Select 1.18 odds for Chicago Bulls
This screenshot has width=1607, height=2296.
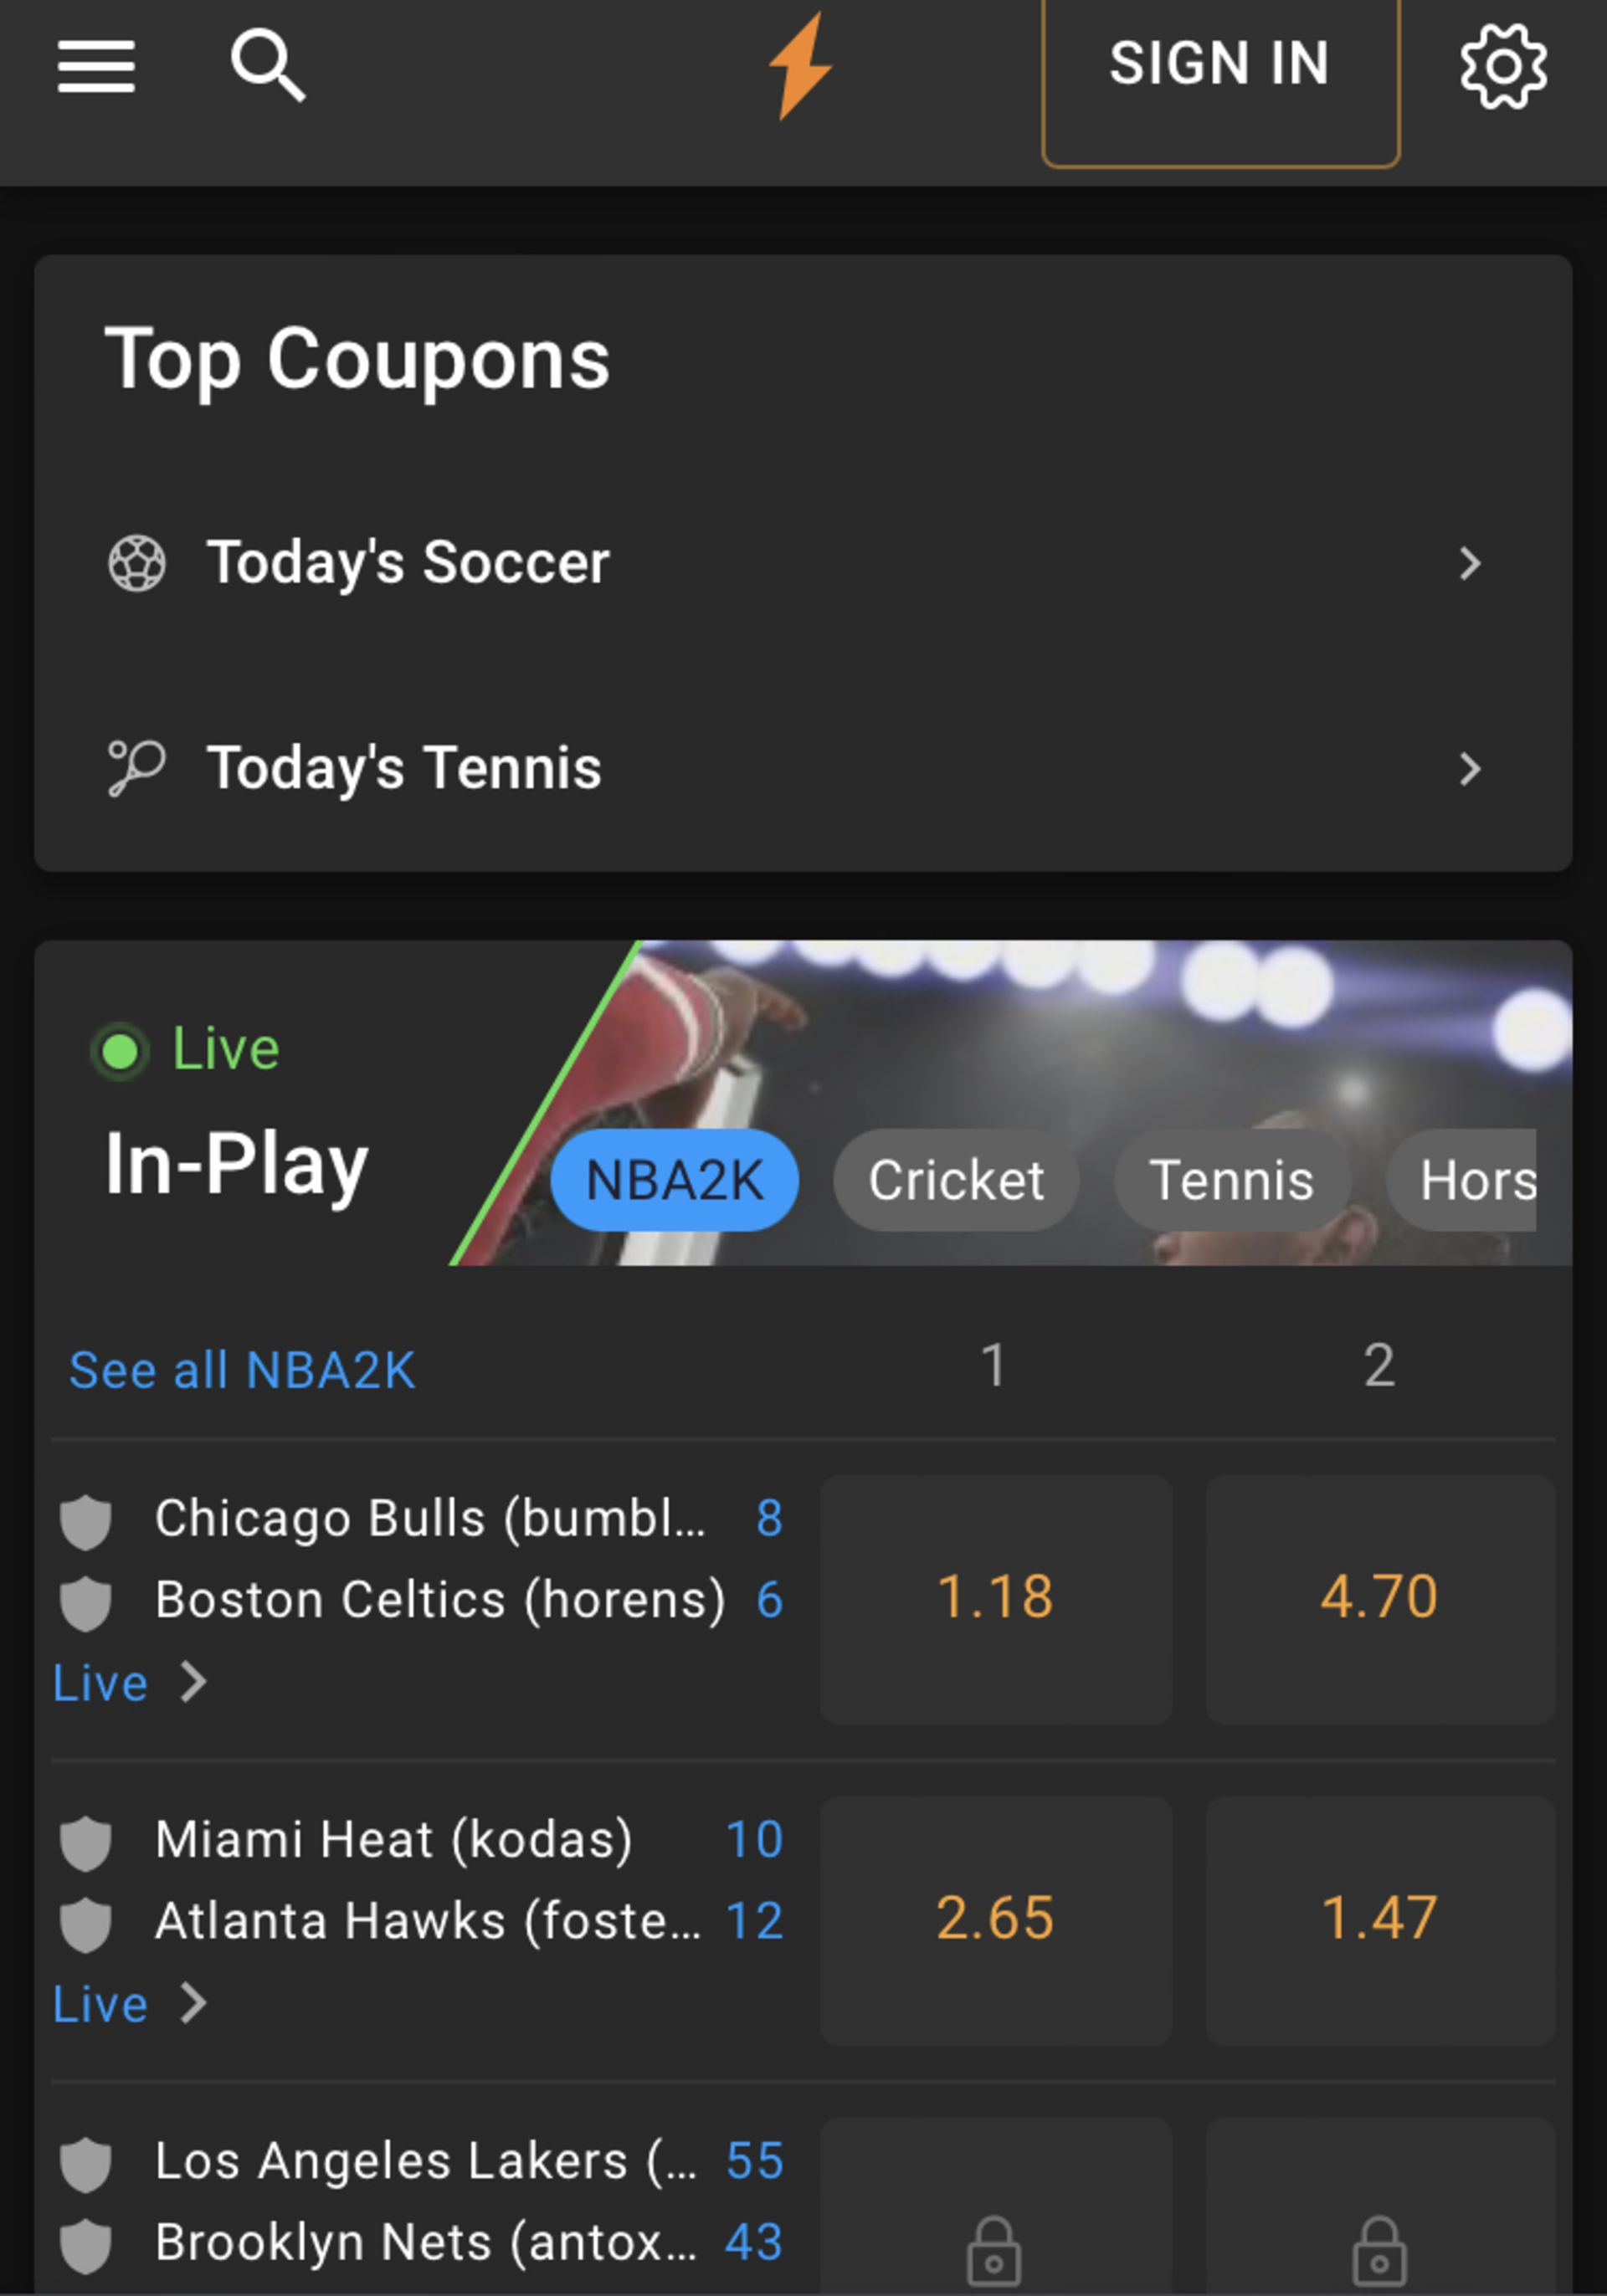[x=995, y=1597]
